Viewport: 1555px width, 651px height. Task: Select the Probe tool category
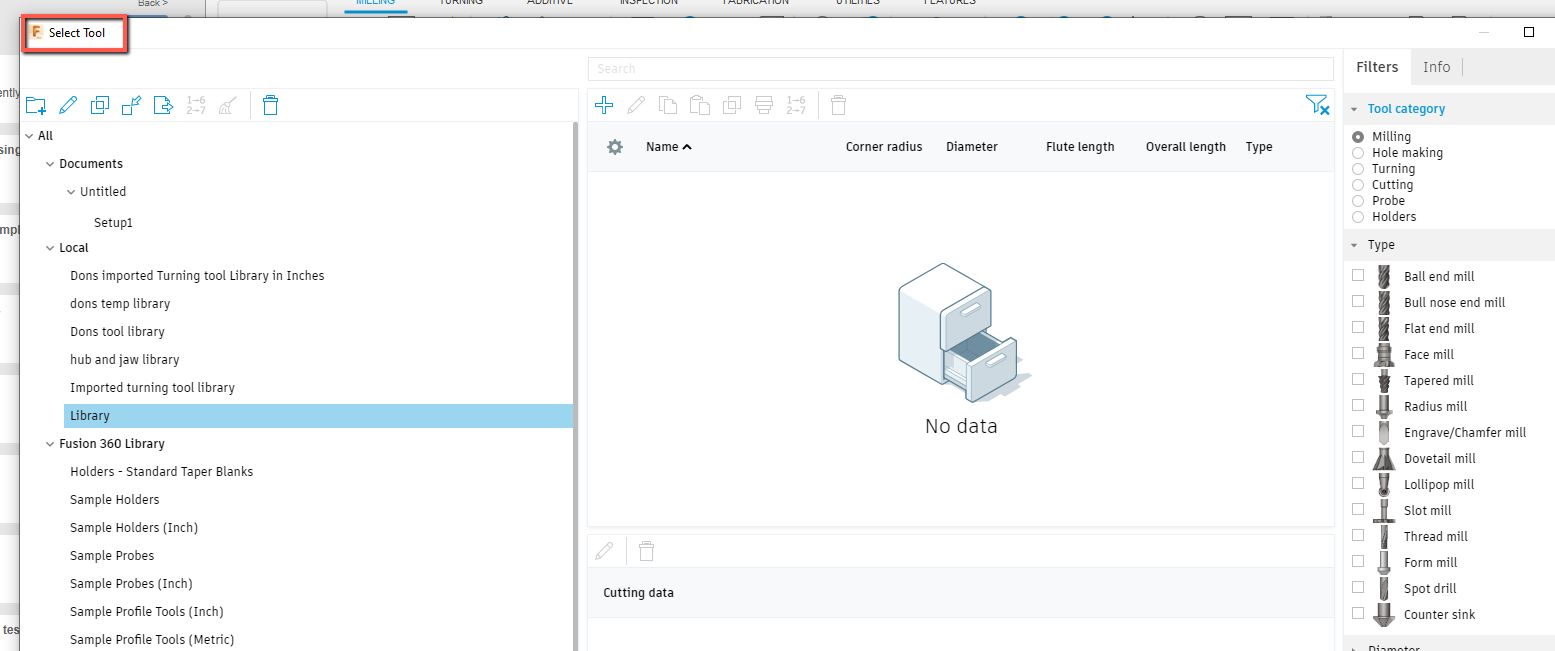click(x=1357, y=201)
